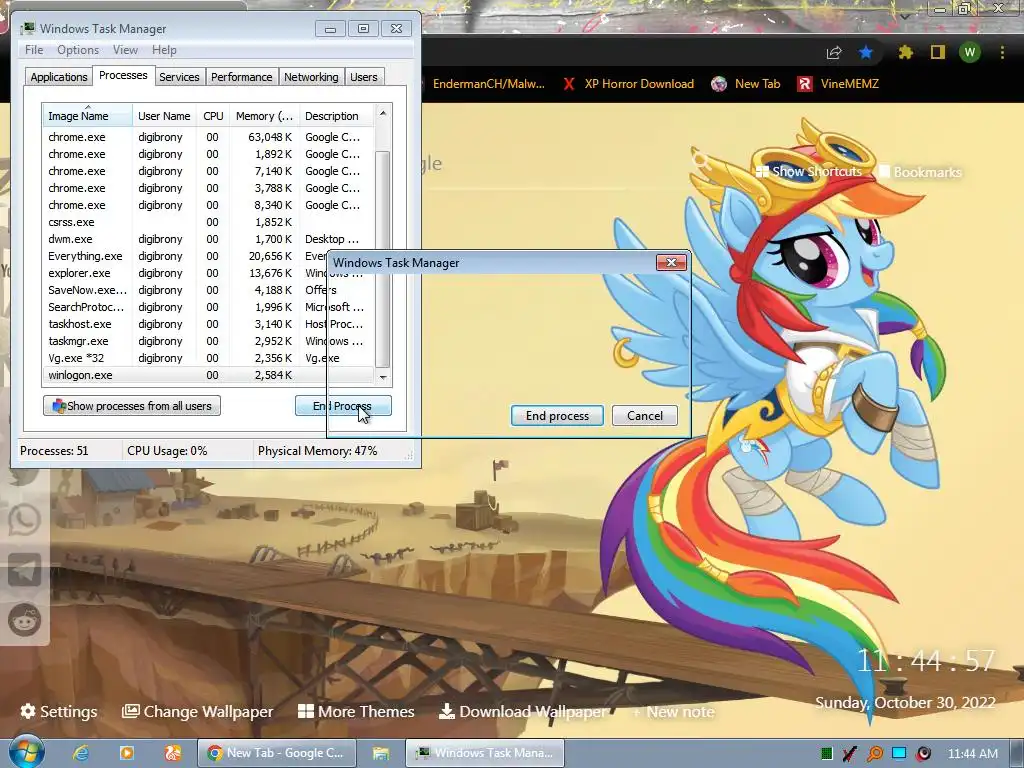The height and width of the screenshot is (768, 1024).
Task: Open XP Horror Download bookmark
Action: pos(628,84)
